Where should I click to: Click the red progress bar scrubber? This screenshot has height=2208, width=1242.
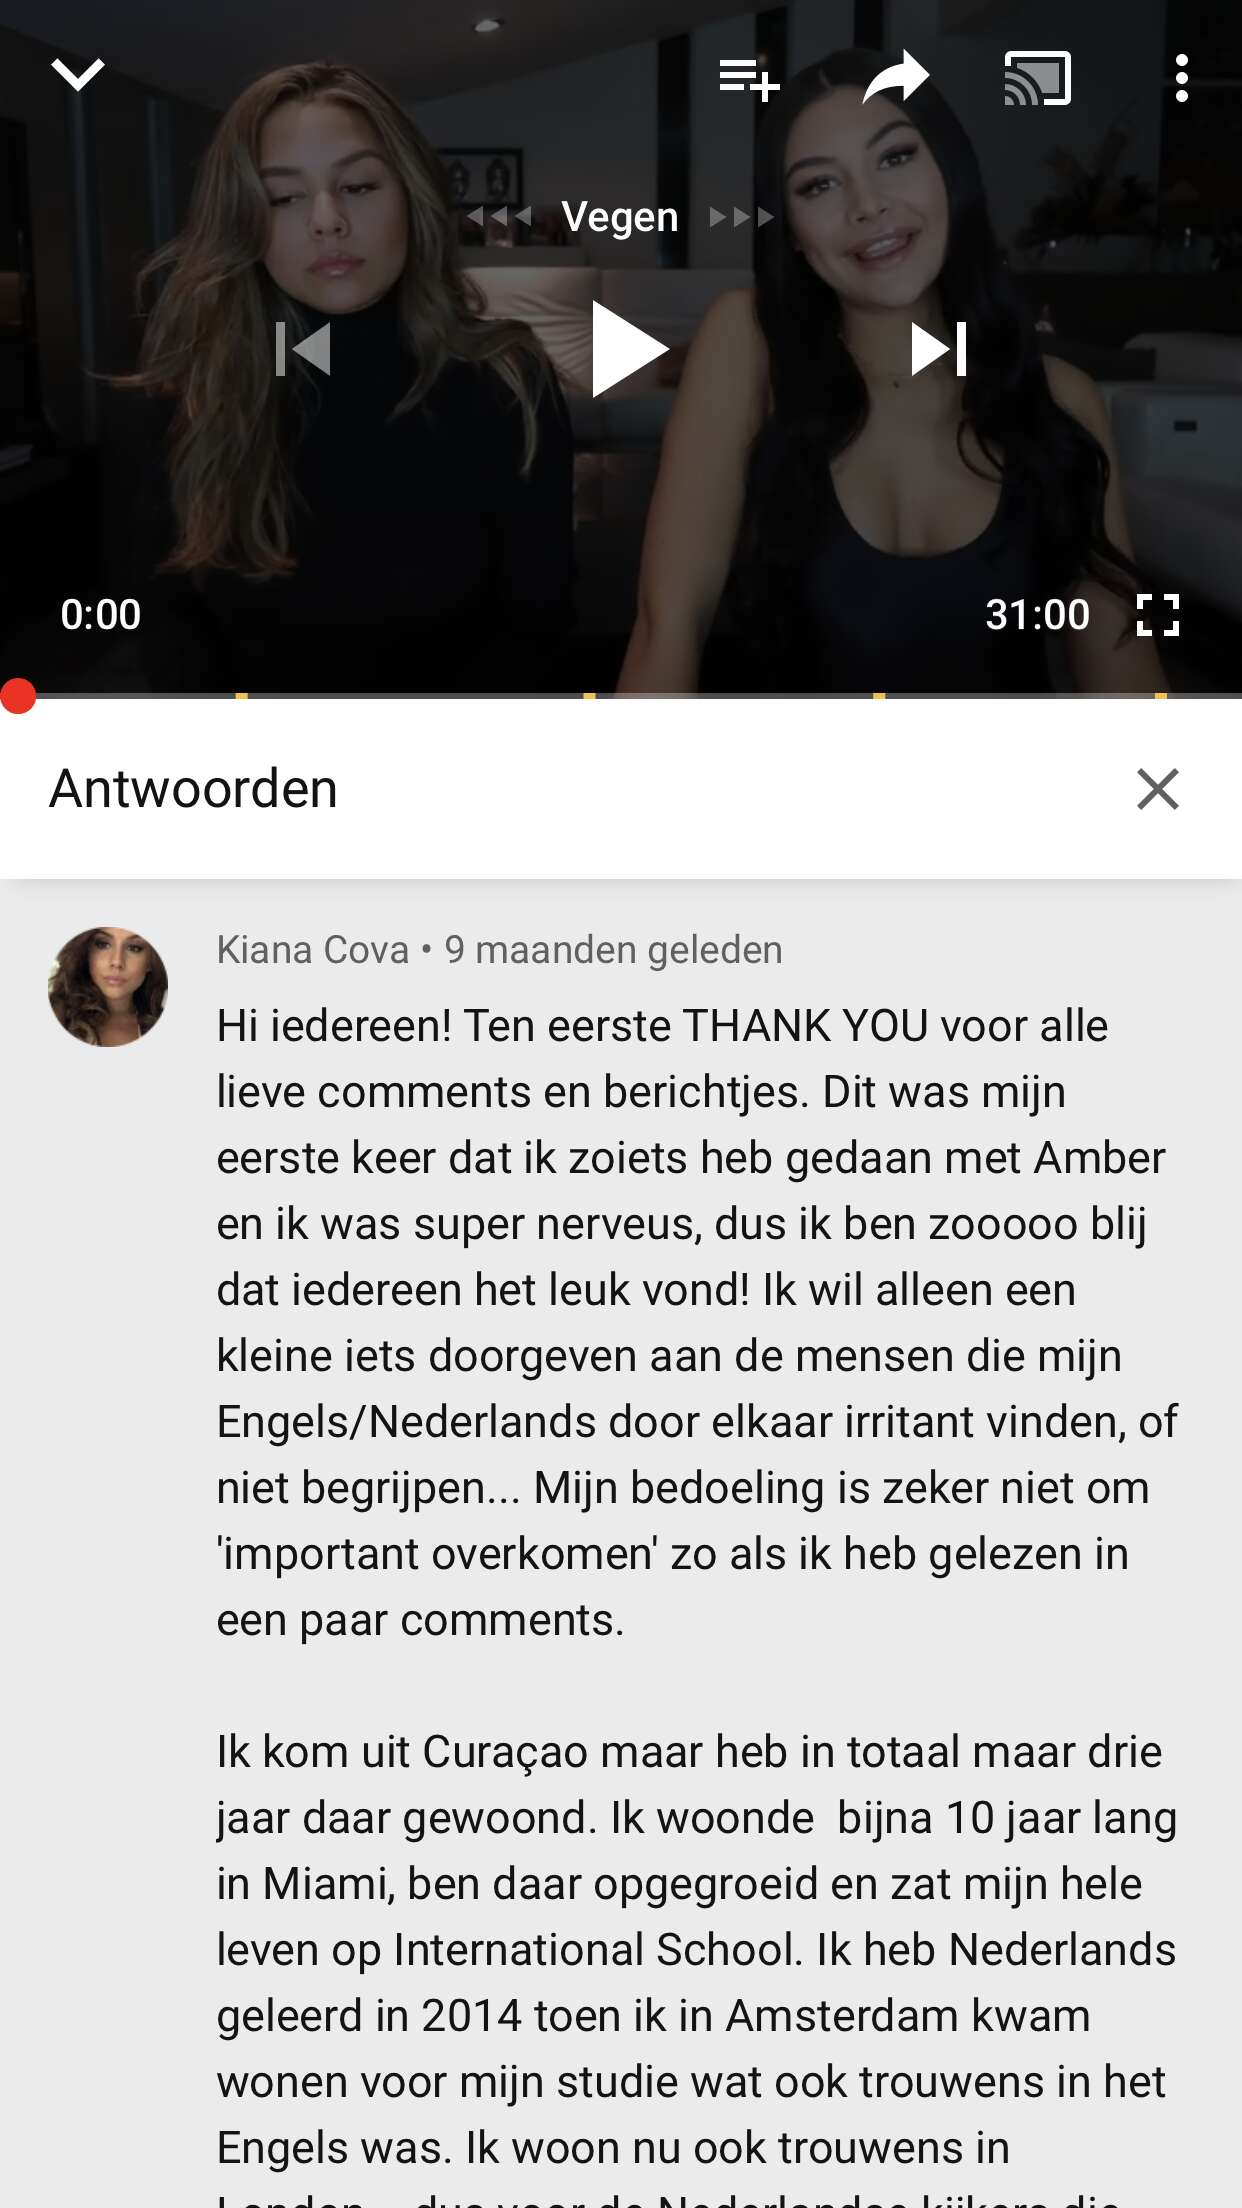pyautogui.click(x=18, y=696)
